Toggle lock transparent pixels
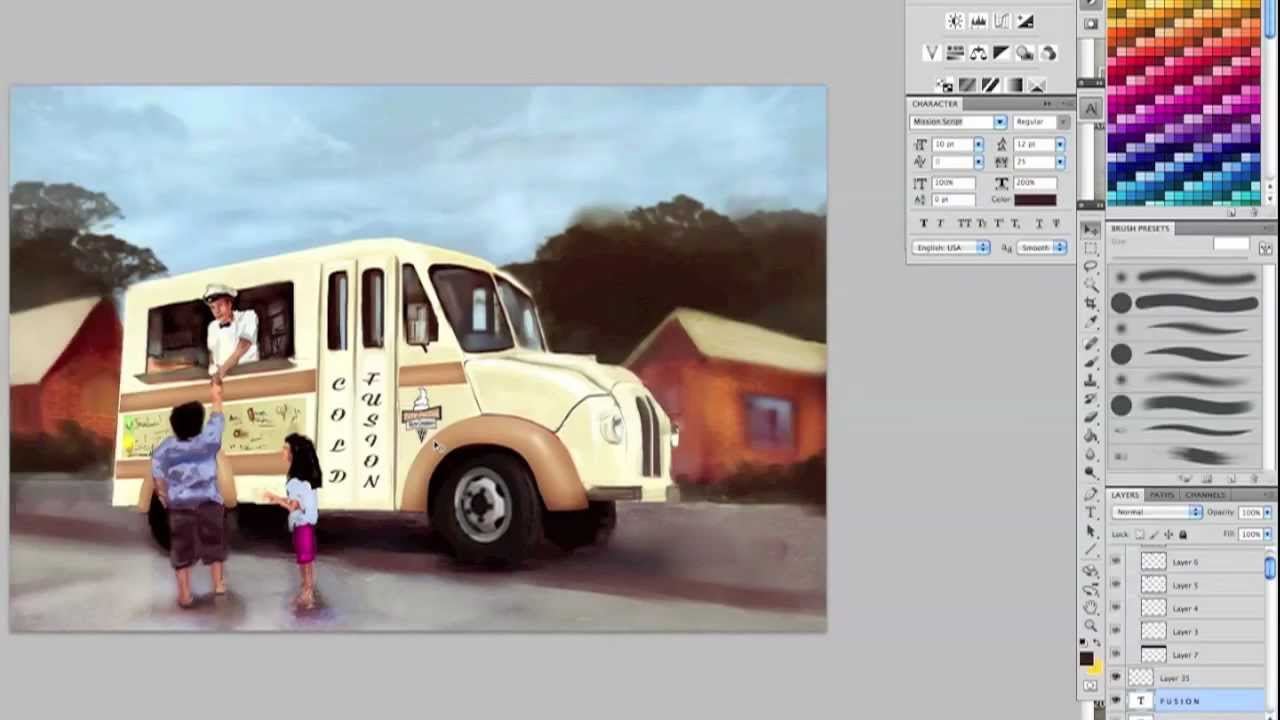Screen dimensions: 1280x720 click(1140, 535)
